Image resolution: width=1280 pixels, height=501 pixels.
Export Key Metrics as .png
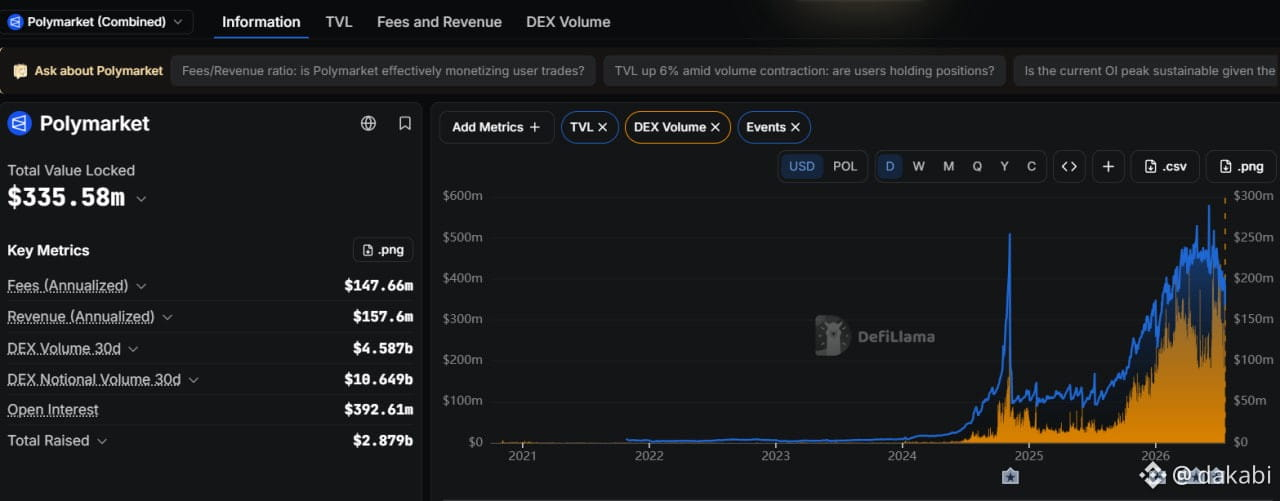click(x=383, y=250)
